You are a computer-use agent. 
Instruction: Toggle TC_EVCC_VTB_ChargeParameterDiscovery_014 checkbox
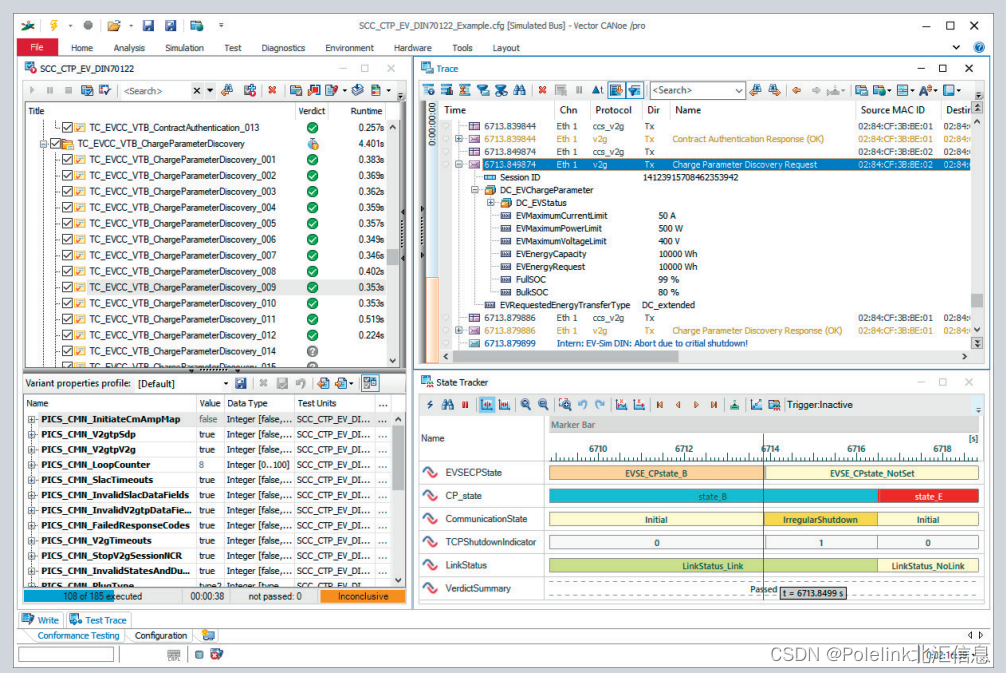pyautogui.click(x=67, y=352)
